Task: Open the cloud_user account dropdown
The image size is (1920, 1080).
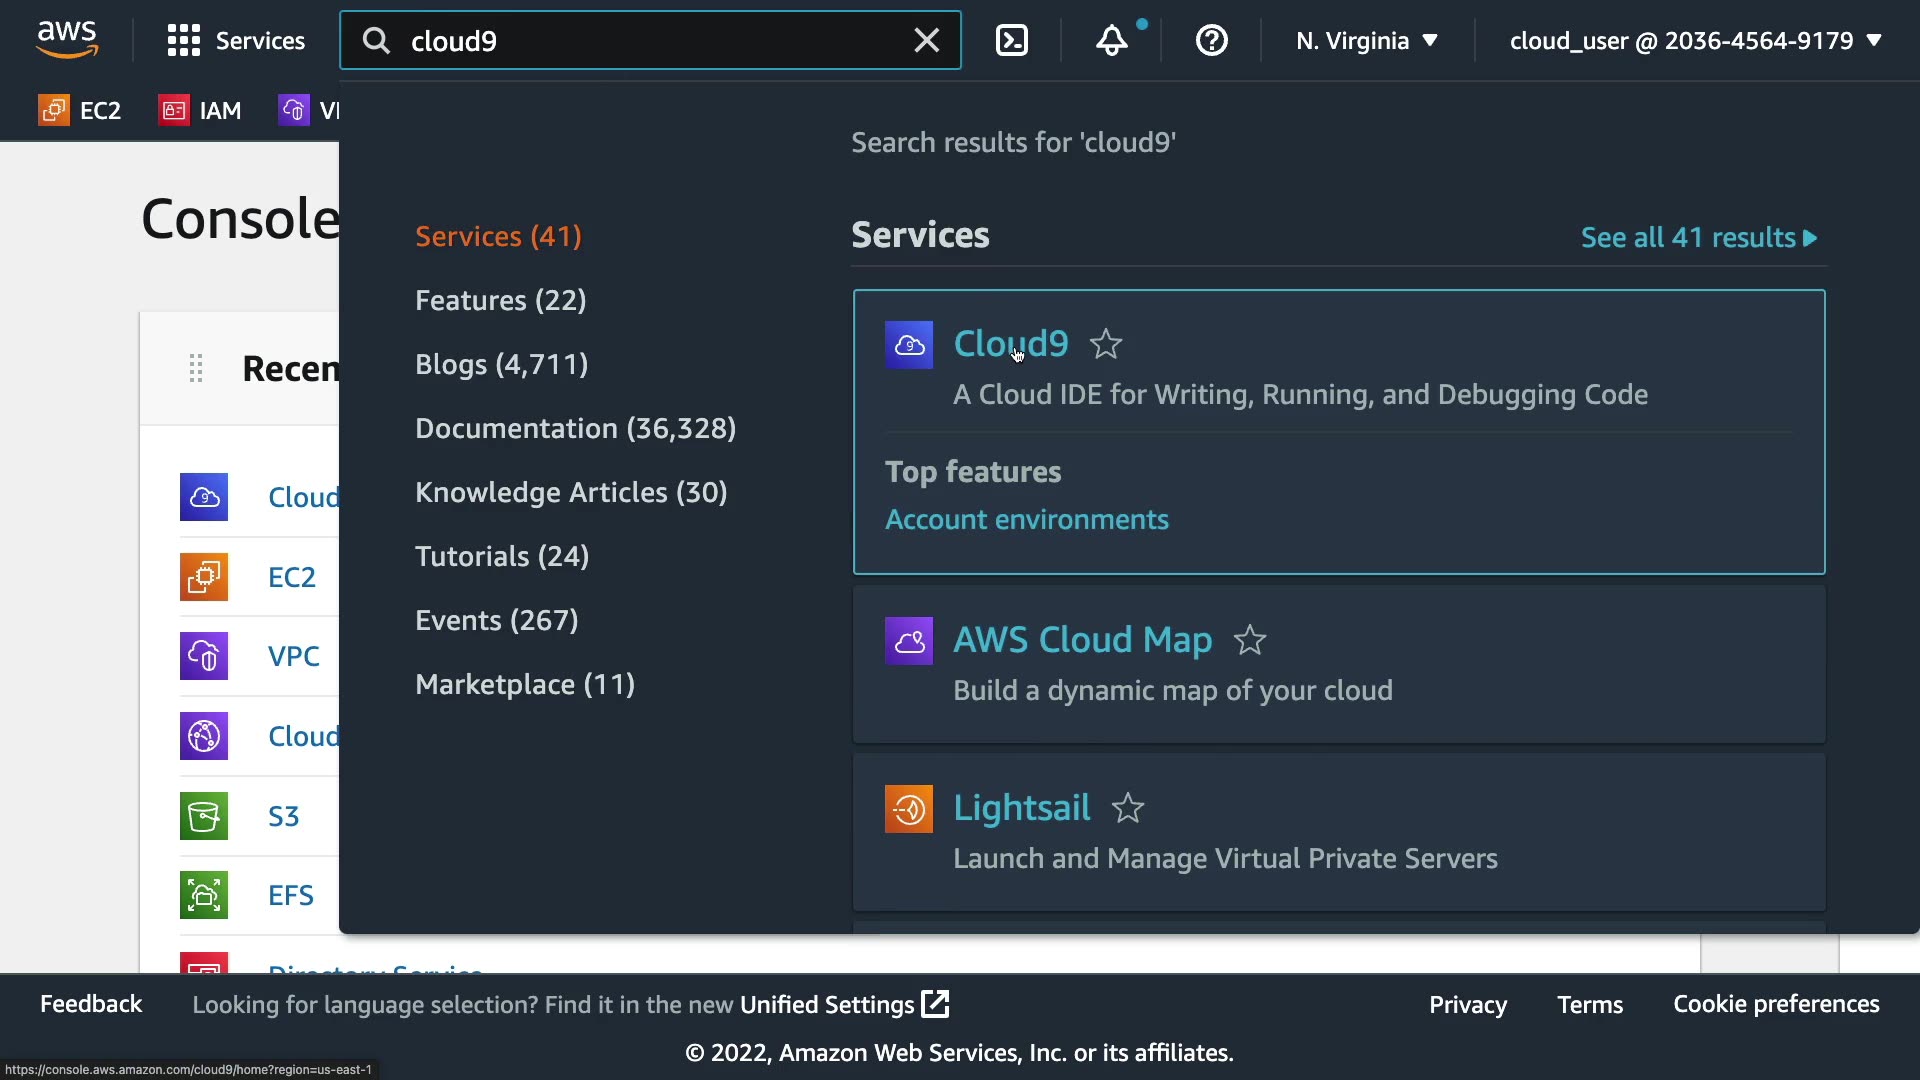Action: coord(1695,41)
